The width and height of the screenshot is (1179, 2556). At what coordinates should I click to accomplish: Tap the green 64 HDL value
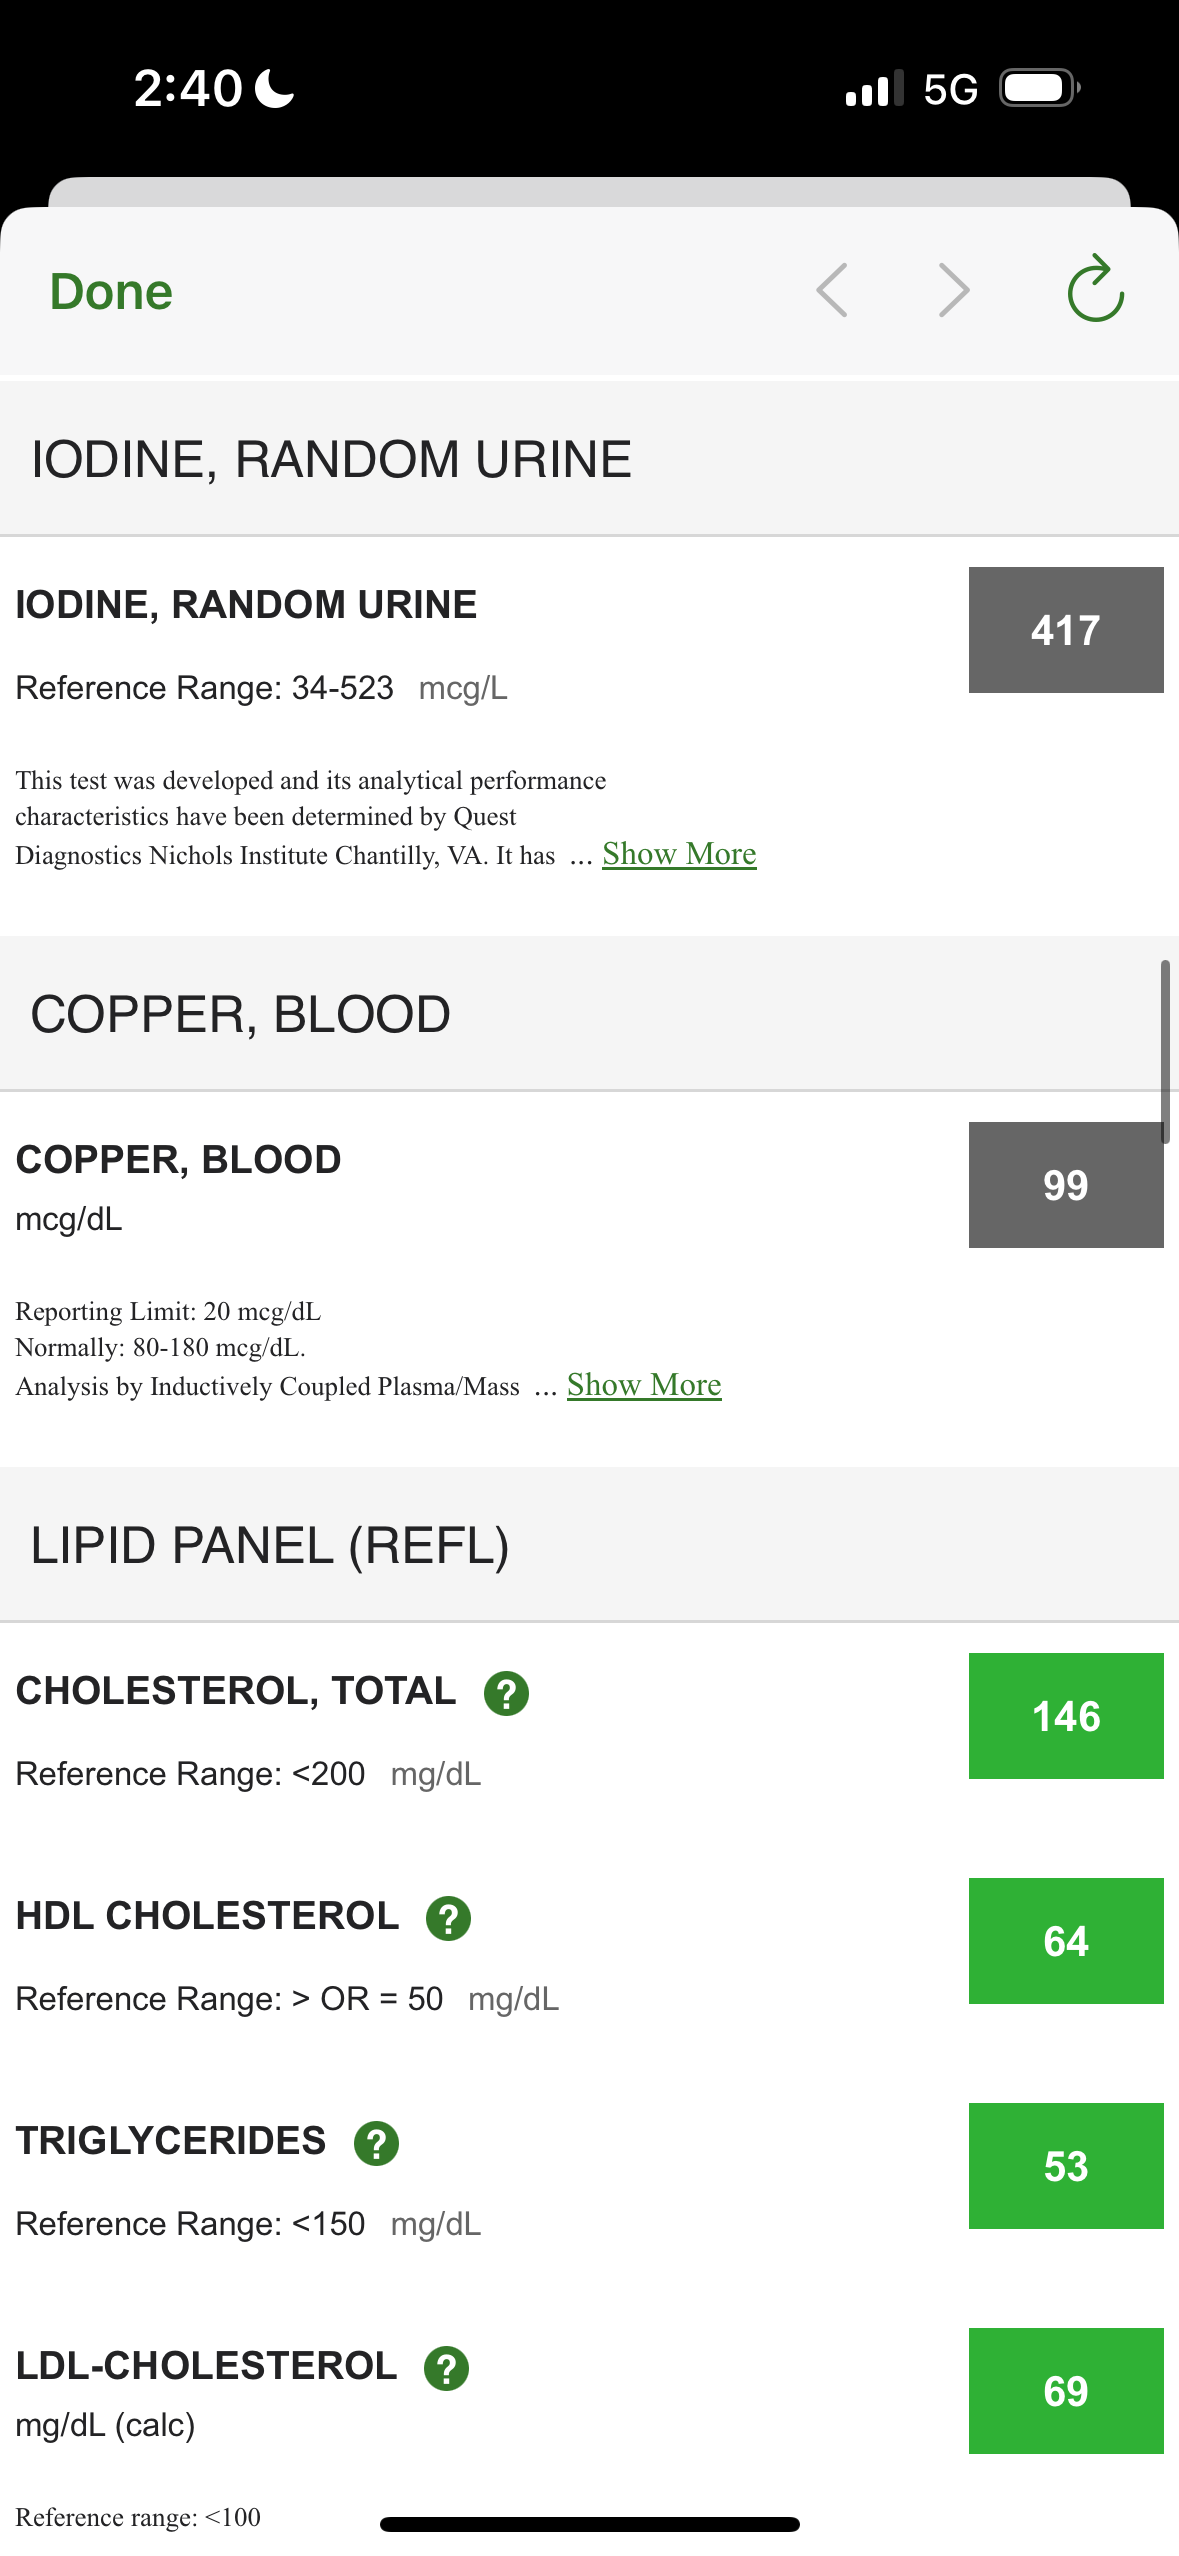[x=1065, y=1941]
